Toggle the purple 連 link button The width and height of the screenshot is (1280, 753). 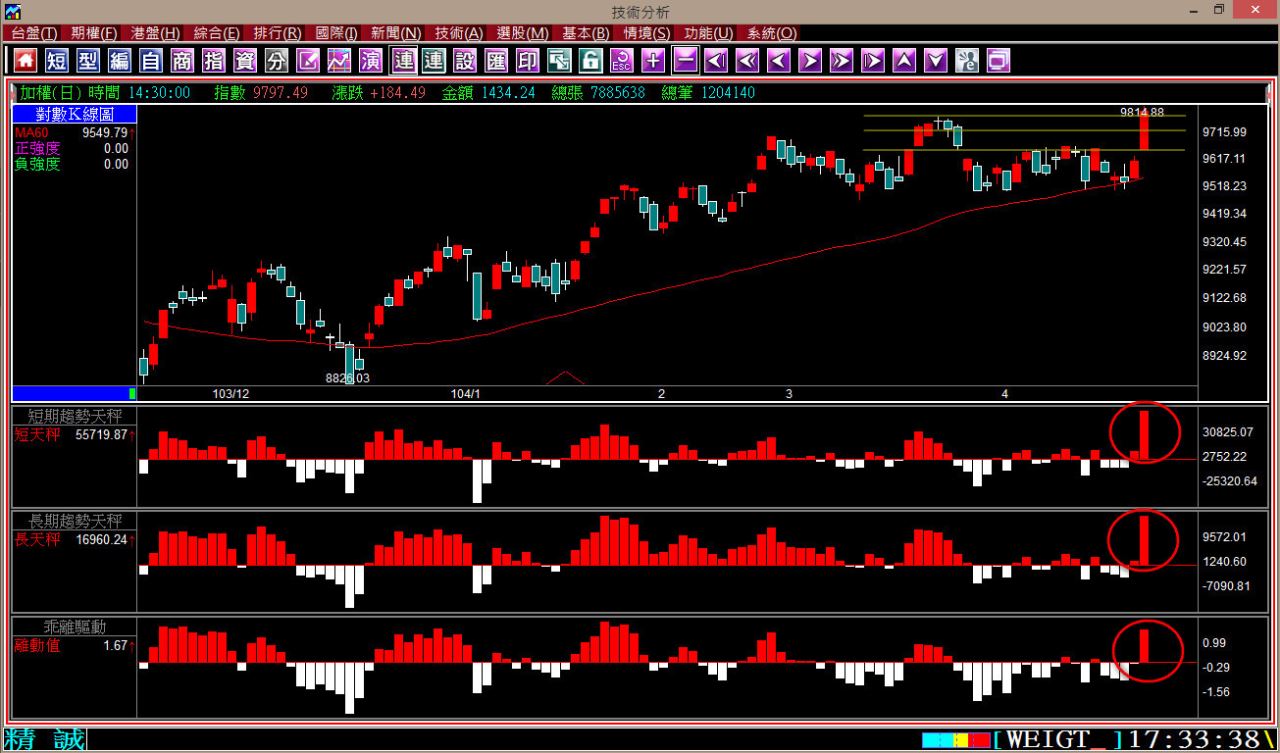[x=403, y=61]
